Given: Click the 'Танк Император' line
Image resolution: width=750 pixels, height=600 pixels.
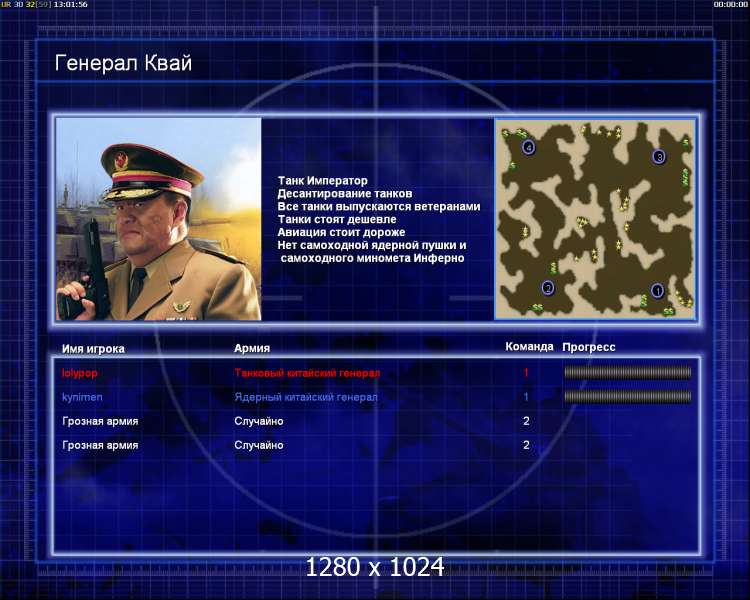Looking at the screenshot, I should [x=322, y=180].
